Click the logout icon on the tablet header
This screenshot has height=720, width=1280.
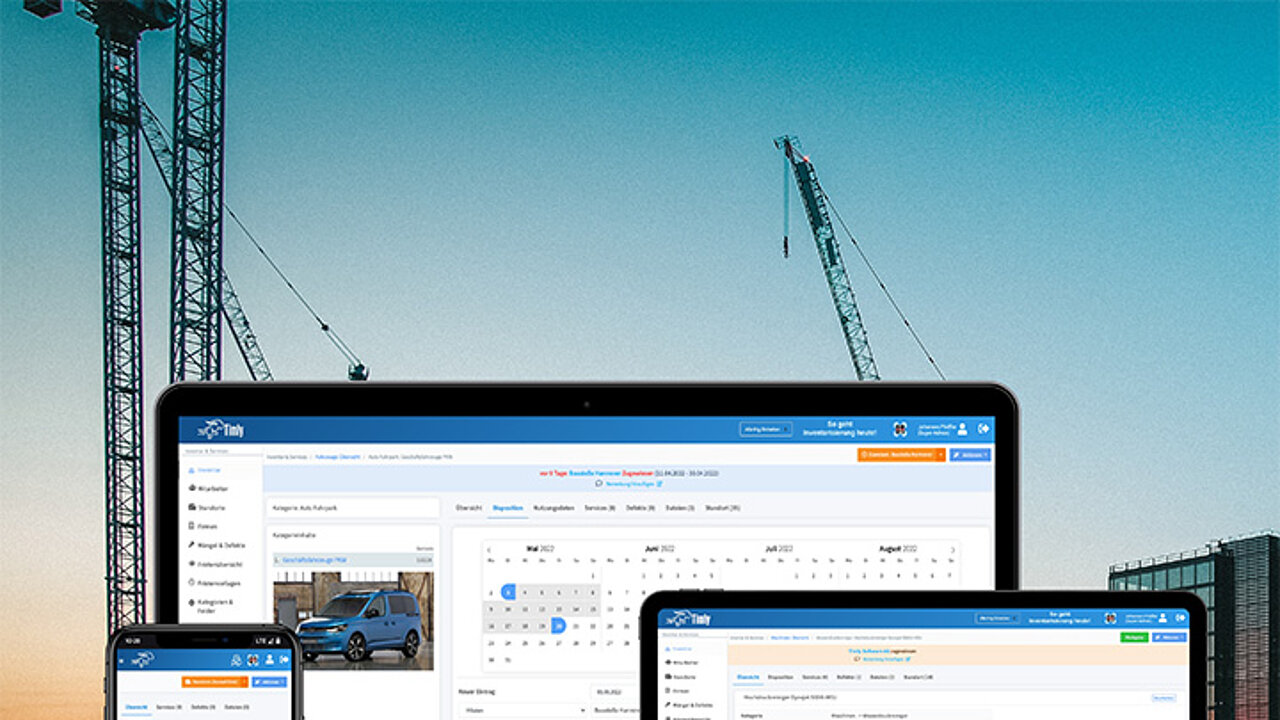coord(1180,618)
